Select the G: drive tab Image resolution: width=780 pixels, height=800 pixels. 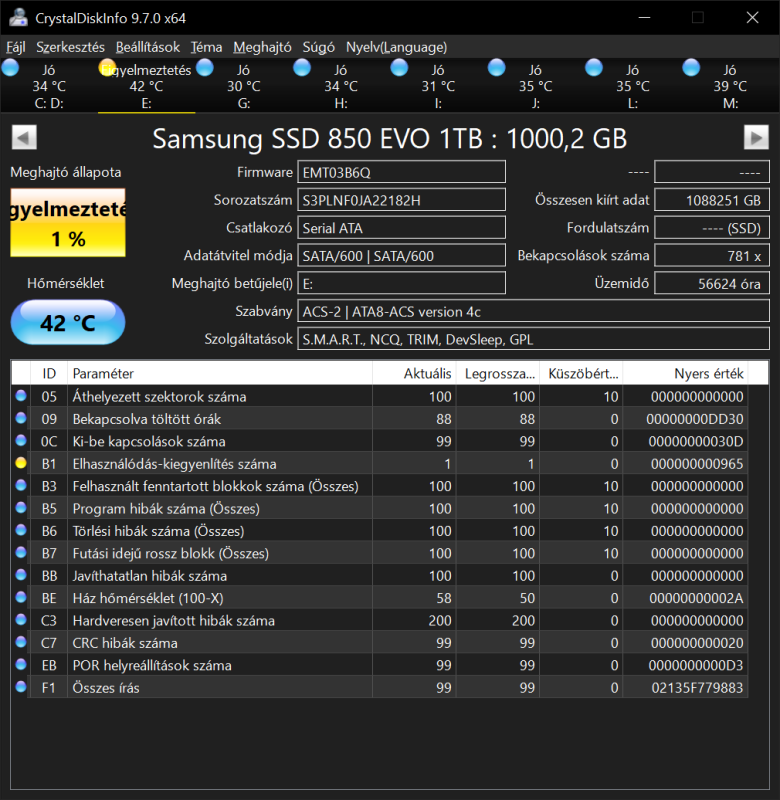pyautogui.click(x=244, y=86)
